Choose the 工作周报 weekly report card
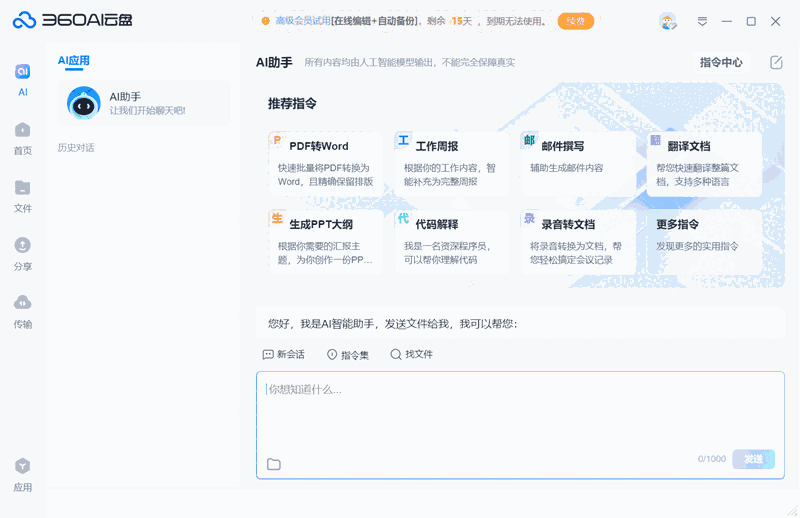This screenshot has width=800, height=518. pos(452,163)
